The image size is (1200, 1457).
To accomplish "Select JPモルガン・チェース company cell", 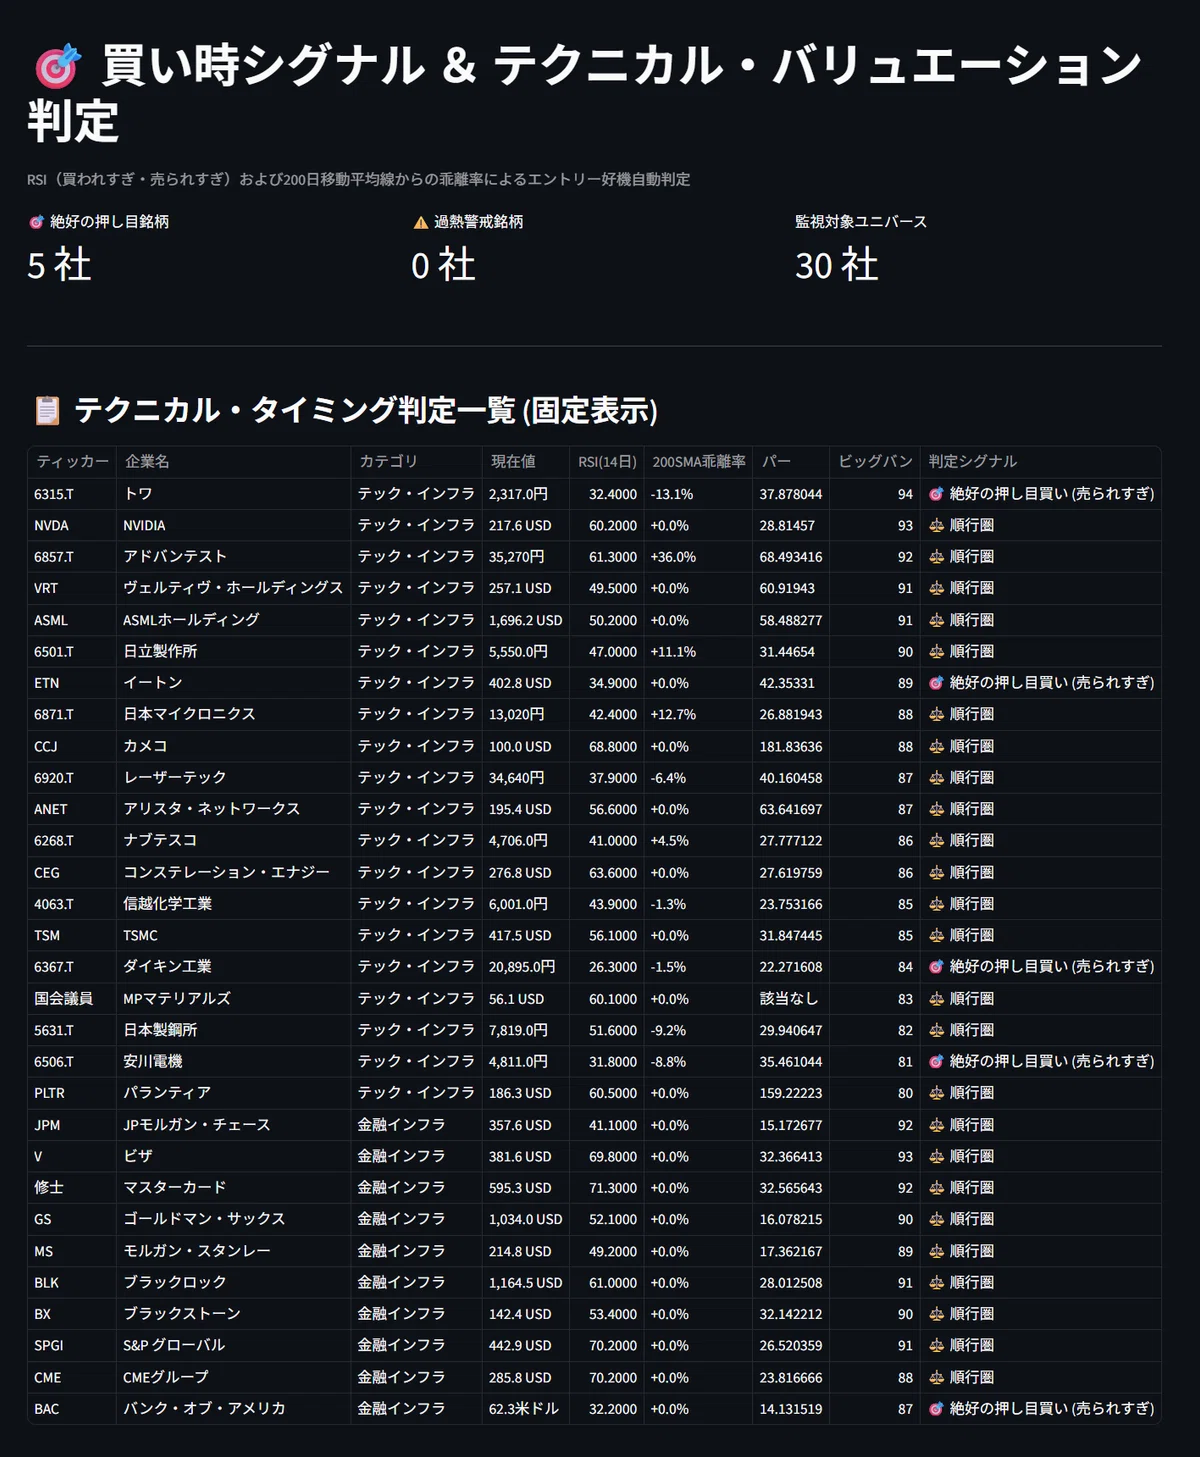I will [x=234, y=1125].
